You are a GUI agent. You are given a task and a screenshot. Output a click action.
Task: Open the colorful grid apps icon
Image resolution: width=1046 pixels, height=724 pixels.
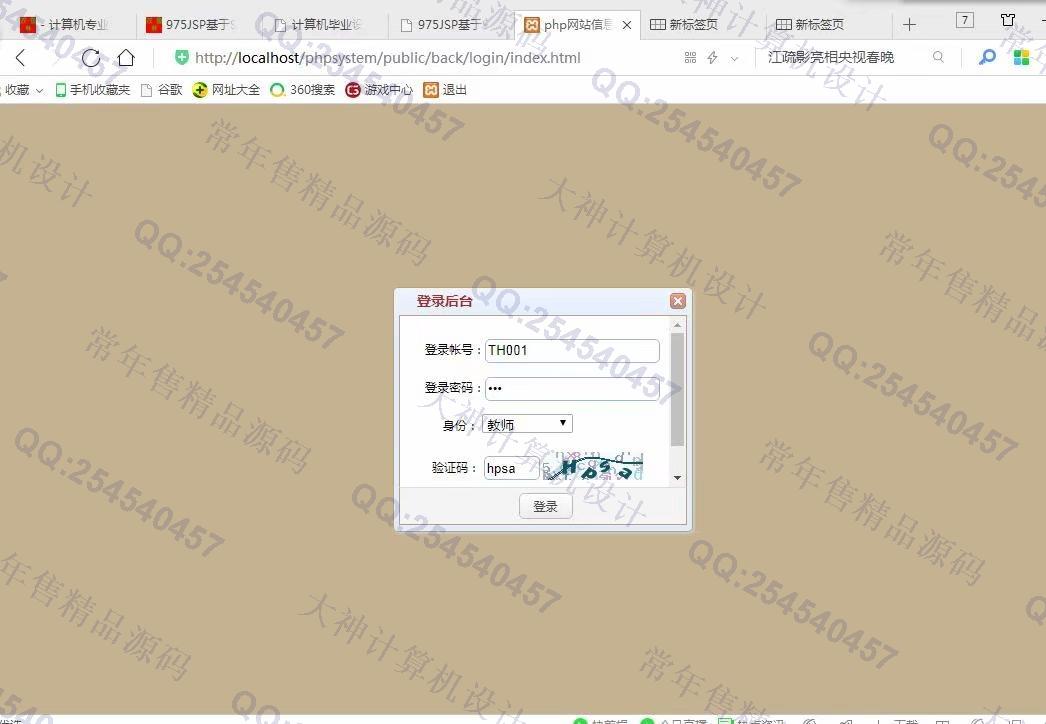pos(1021,57)
